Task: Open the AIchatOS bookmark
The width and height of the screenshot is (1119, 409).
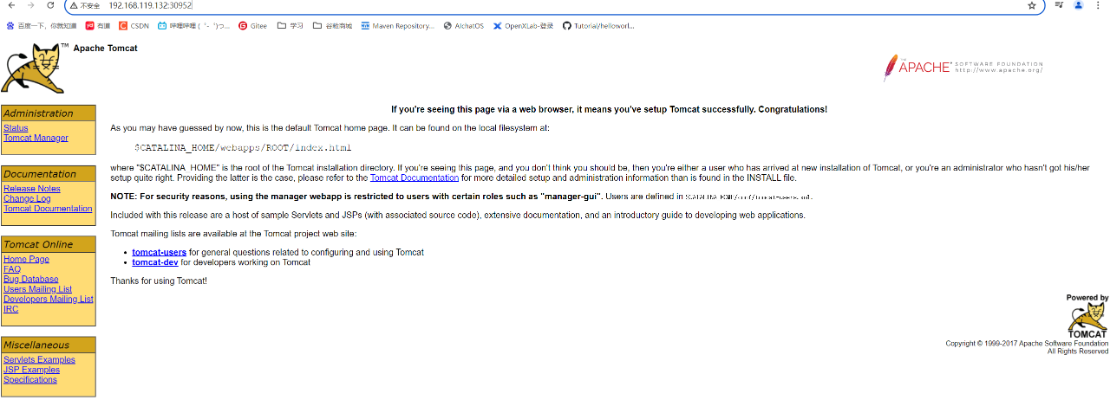Action: 463,26
